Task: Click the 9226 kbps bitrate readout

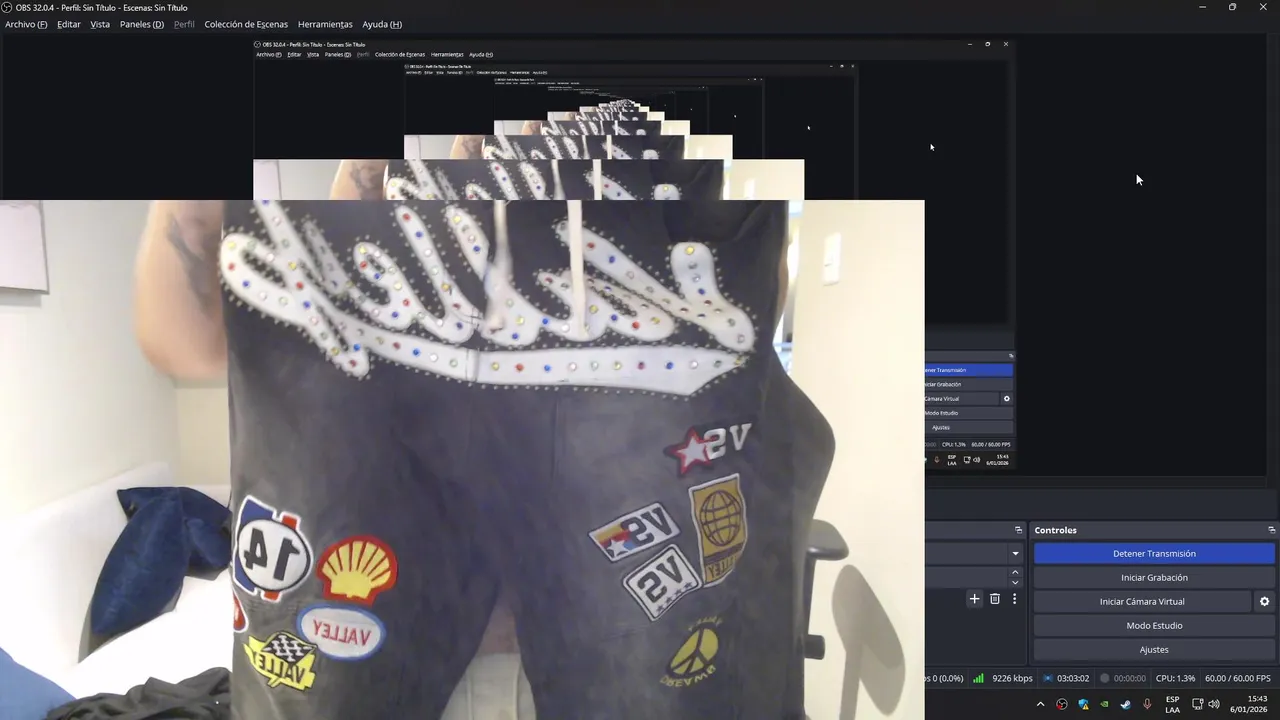Action: click(x=1012, y=678)
